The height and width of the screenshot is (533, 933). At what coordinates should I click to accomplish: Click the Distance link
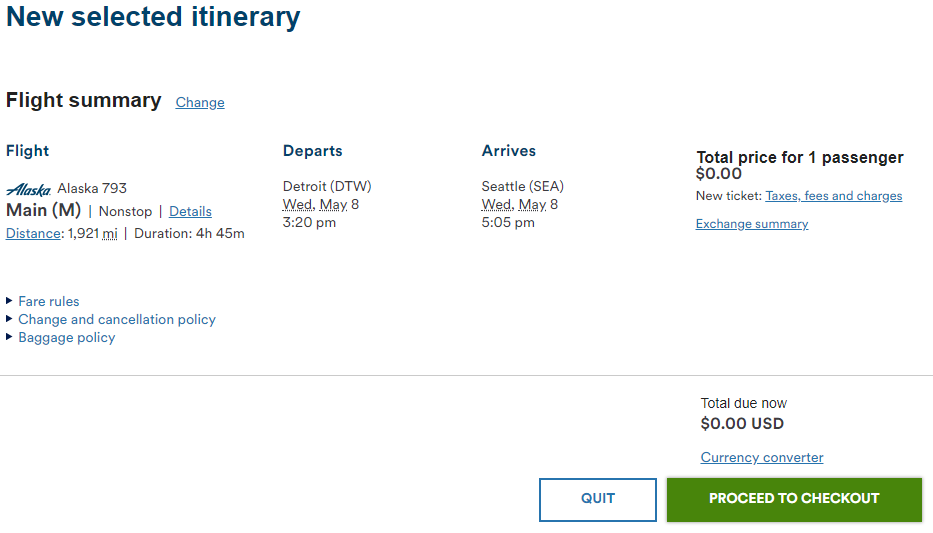33,233
